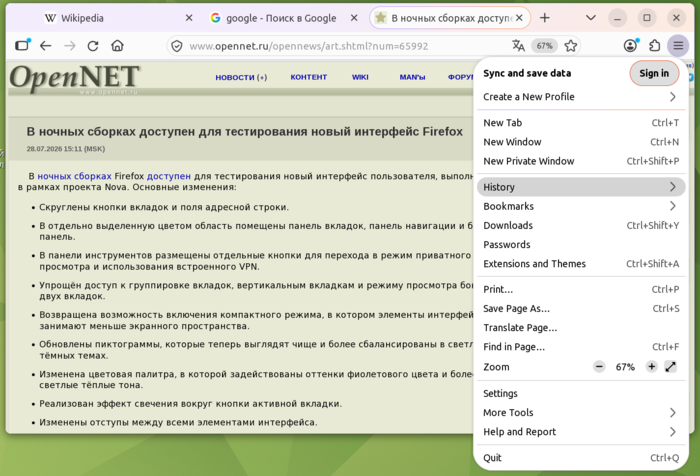Image resolution: width=700 pixels, height=476 pixels.
Task: Enter full screen from Zoom row
Action: tap(671, 367)
